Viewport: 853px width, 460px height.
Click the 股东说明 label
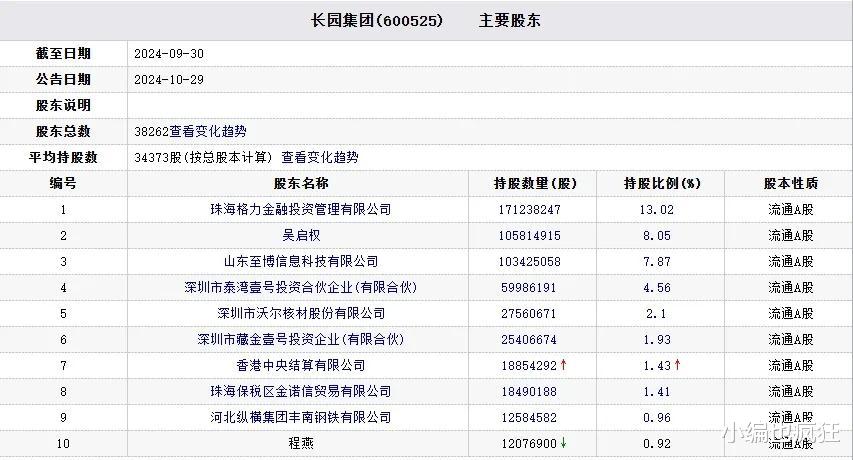pos(63,105)
